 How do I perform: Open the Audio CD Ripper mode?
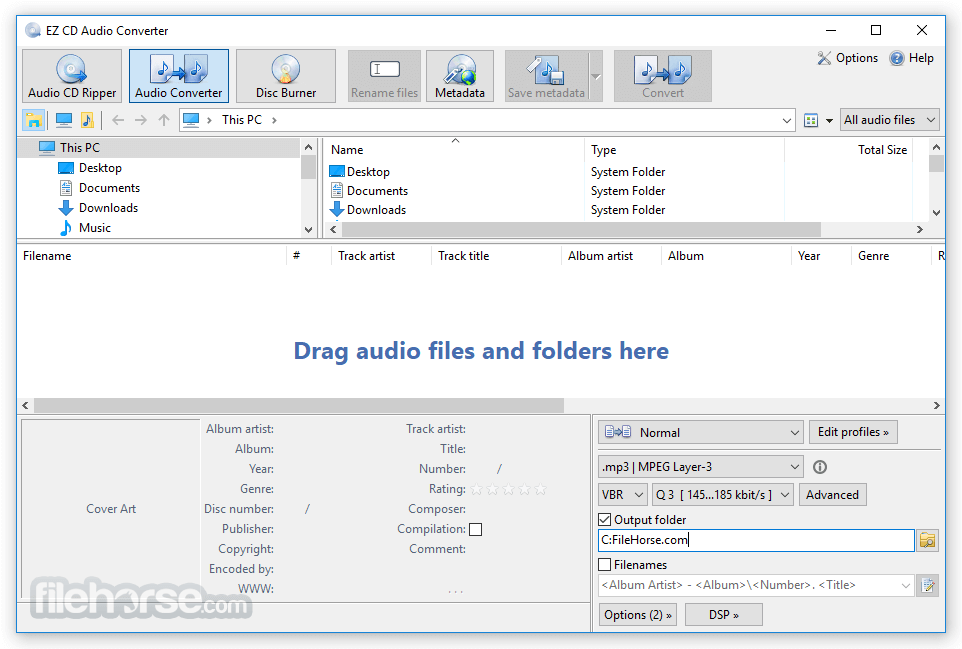[x=72, y=76]
